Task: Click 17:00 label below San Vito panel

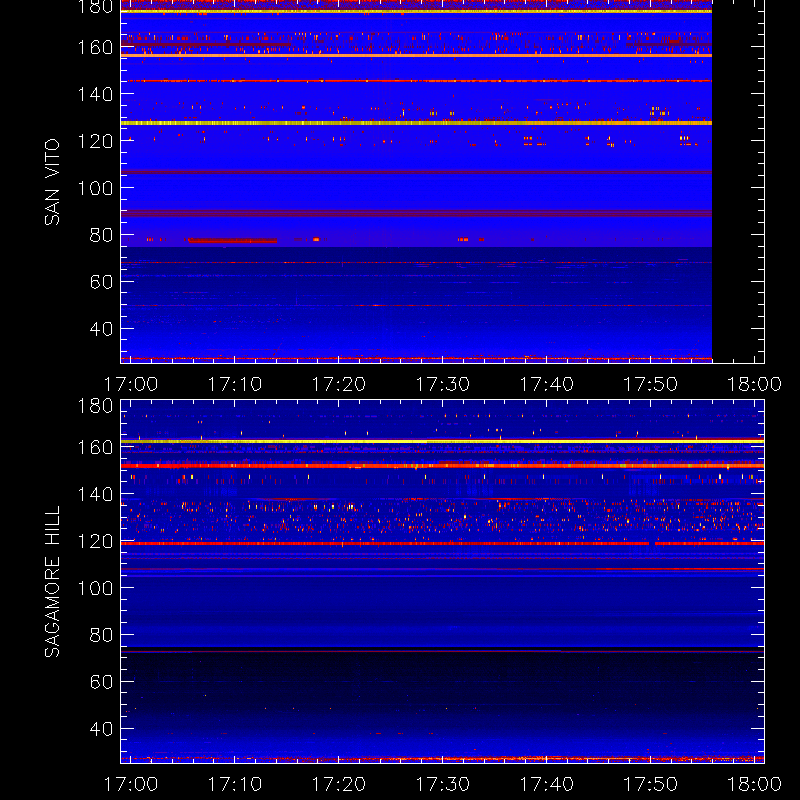Action: click(131, 384)
